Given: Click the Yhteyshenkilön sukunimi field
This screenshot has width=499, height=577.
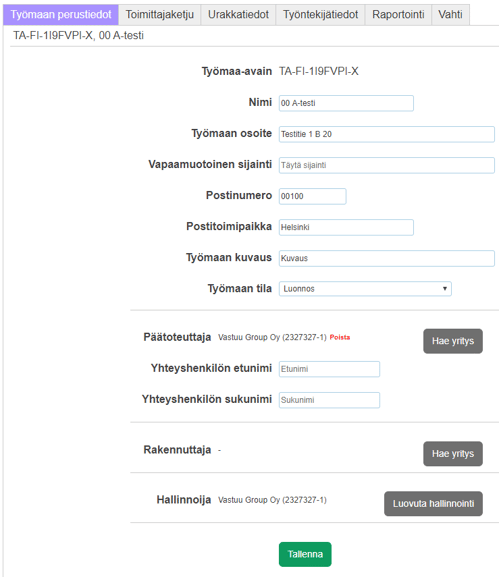Looking at the screenshot, I should point(329,400).
